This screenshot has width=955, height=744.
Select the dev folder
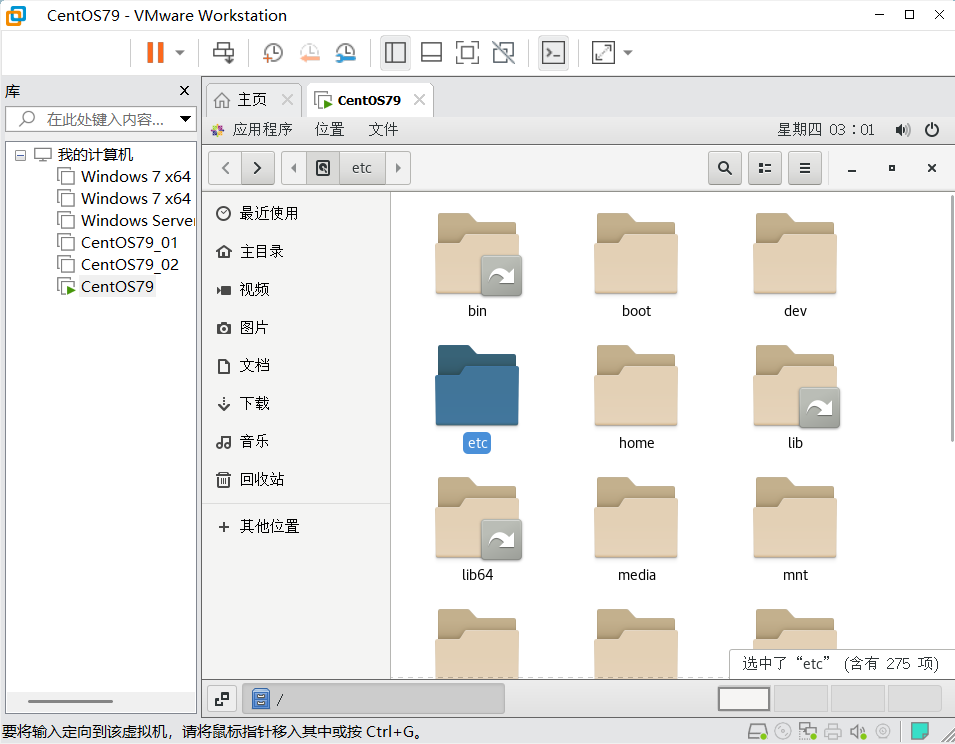(795, 265)
